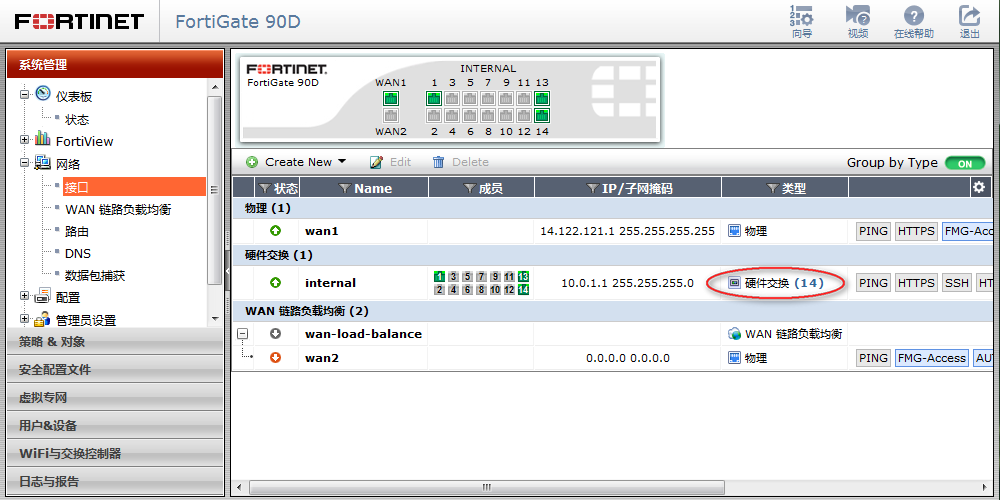This screenshot has width=1000, height=500.
Task: Click internal port 14 on faceplate
Action: click(x=542, y=115)
